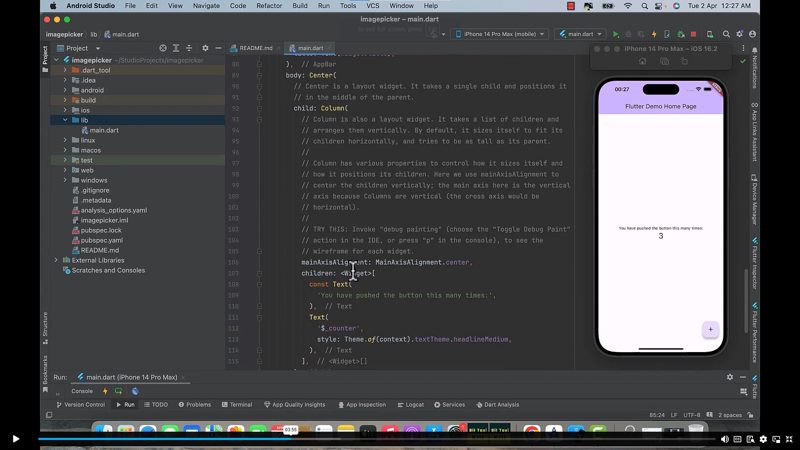Expand the ios folder
Viewport: 800px width, 450px height.
pyautogui.click(x=65, y=110)
